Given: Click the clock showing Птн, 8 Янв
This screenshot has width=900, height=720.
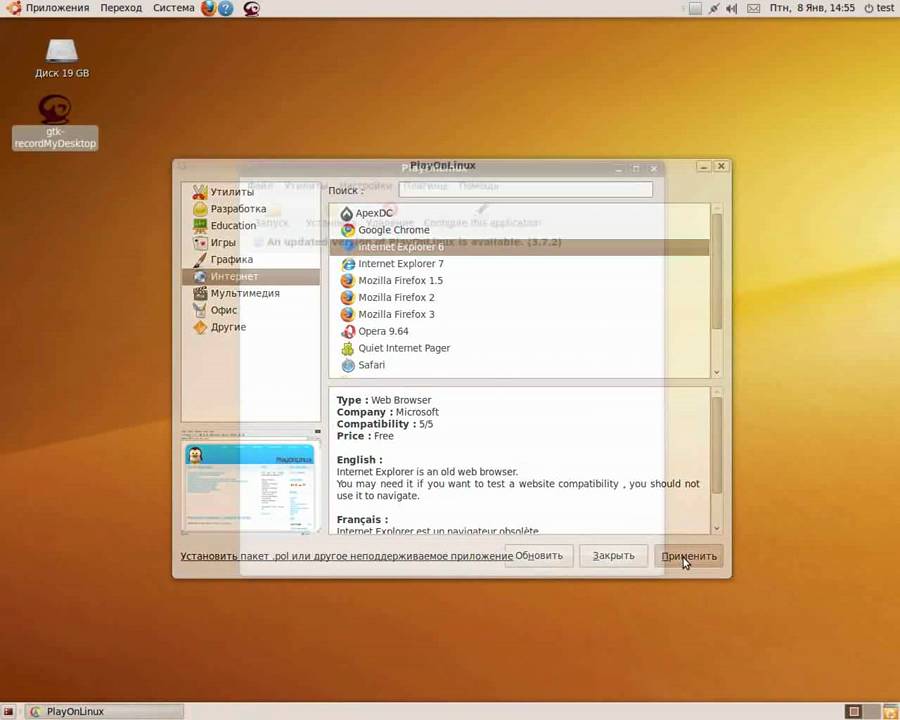Looking at the screenshot, I should (x=812, y=8).
